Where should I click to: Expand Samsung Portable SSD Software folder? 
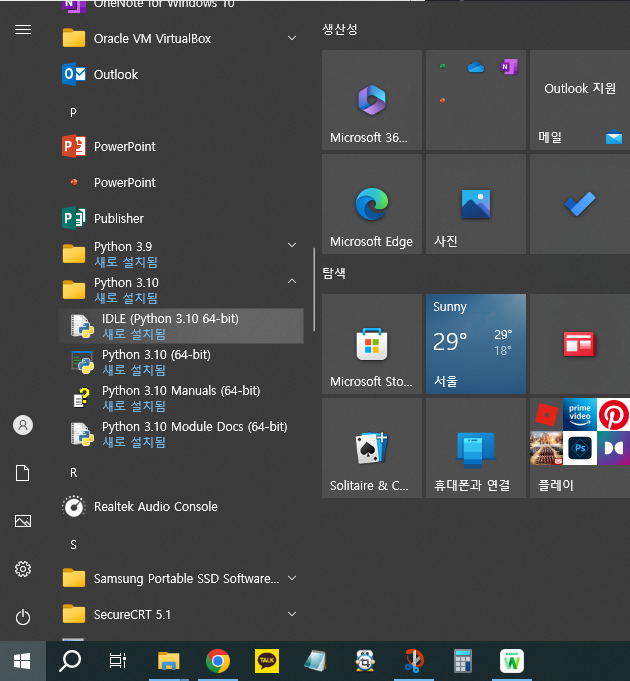click(292, 578)
